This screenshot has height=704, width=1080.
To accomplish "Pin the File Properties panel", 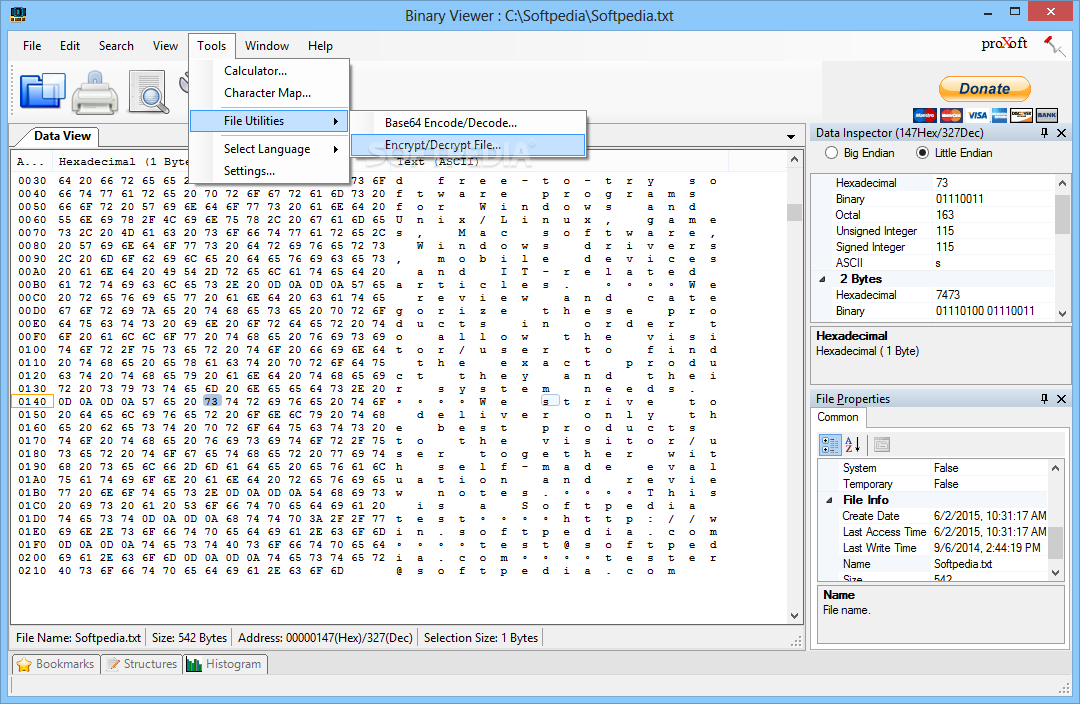I will point(1044,399).
